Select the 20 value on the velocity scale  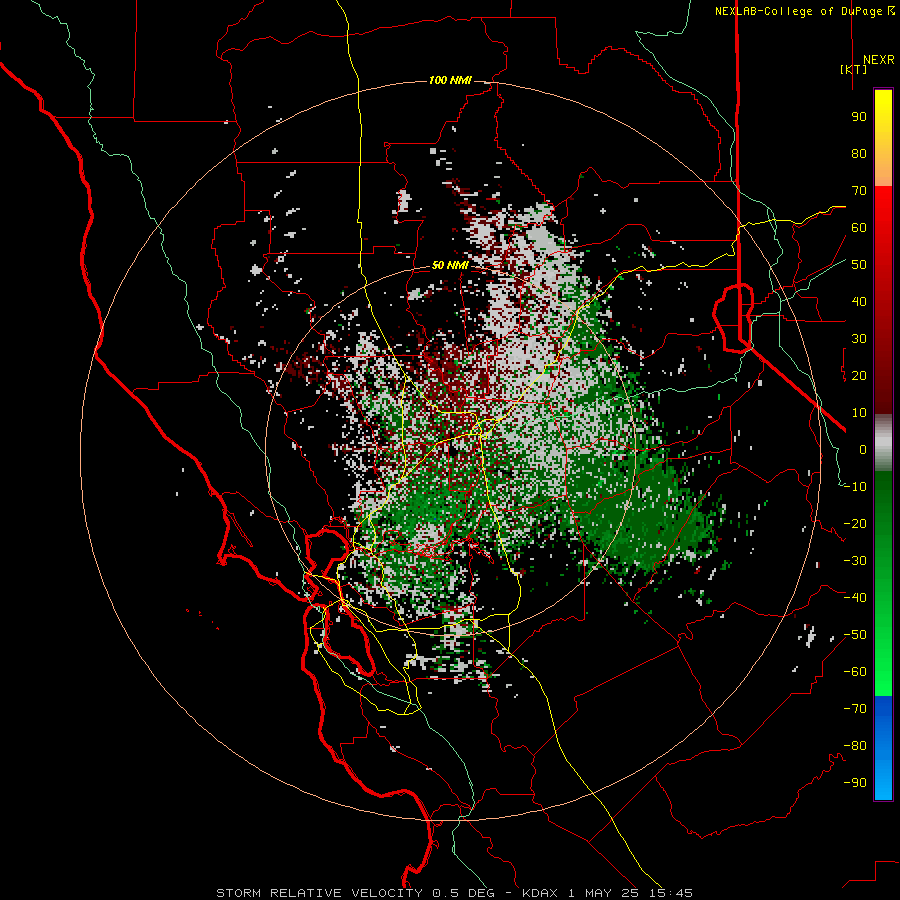859,375
